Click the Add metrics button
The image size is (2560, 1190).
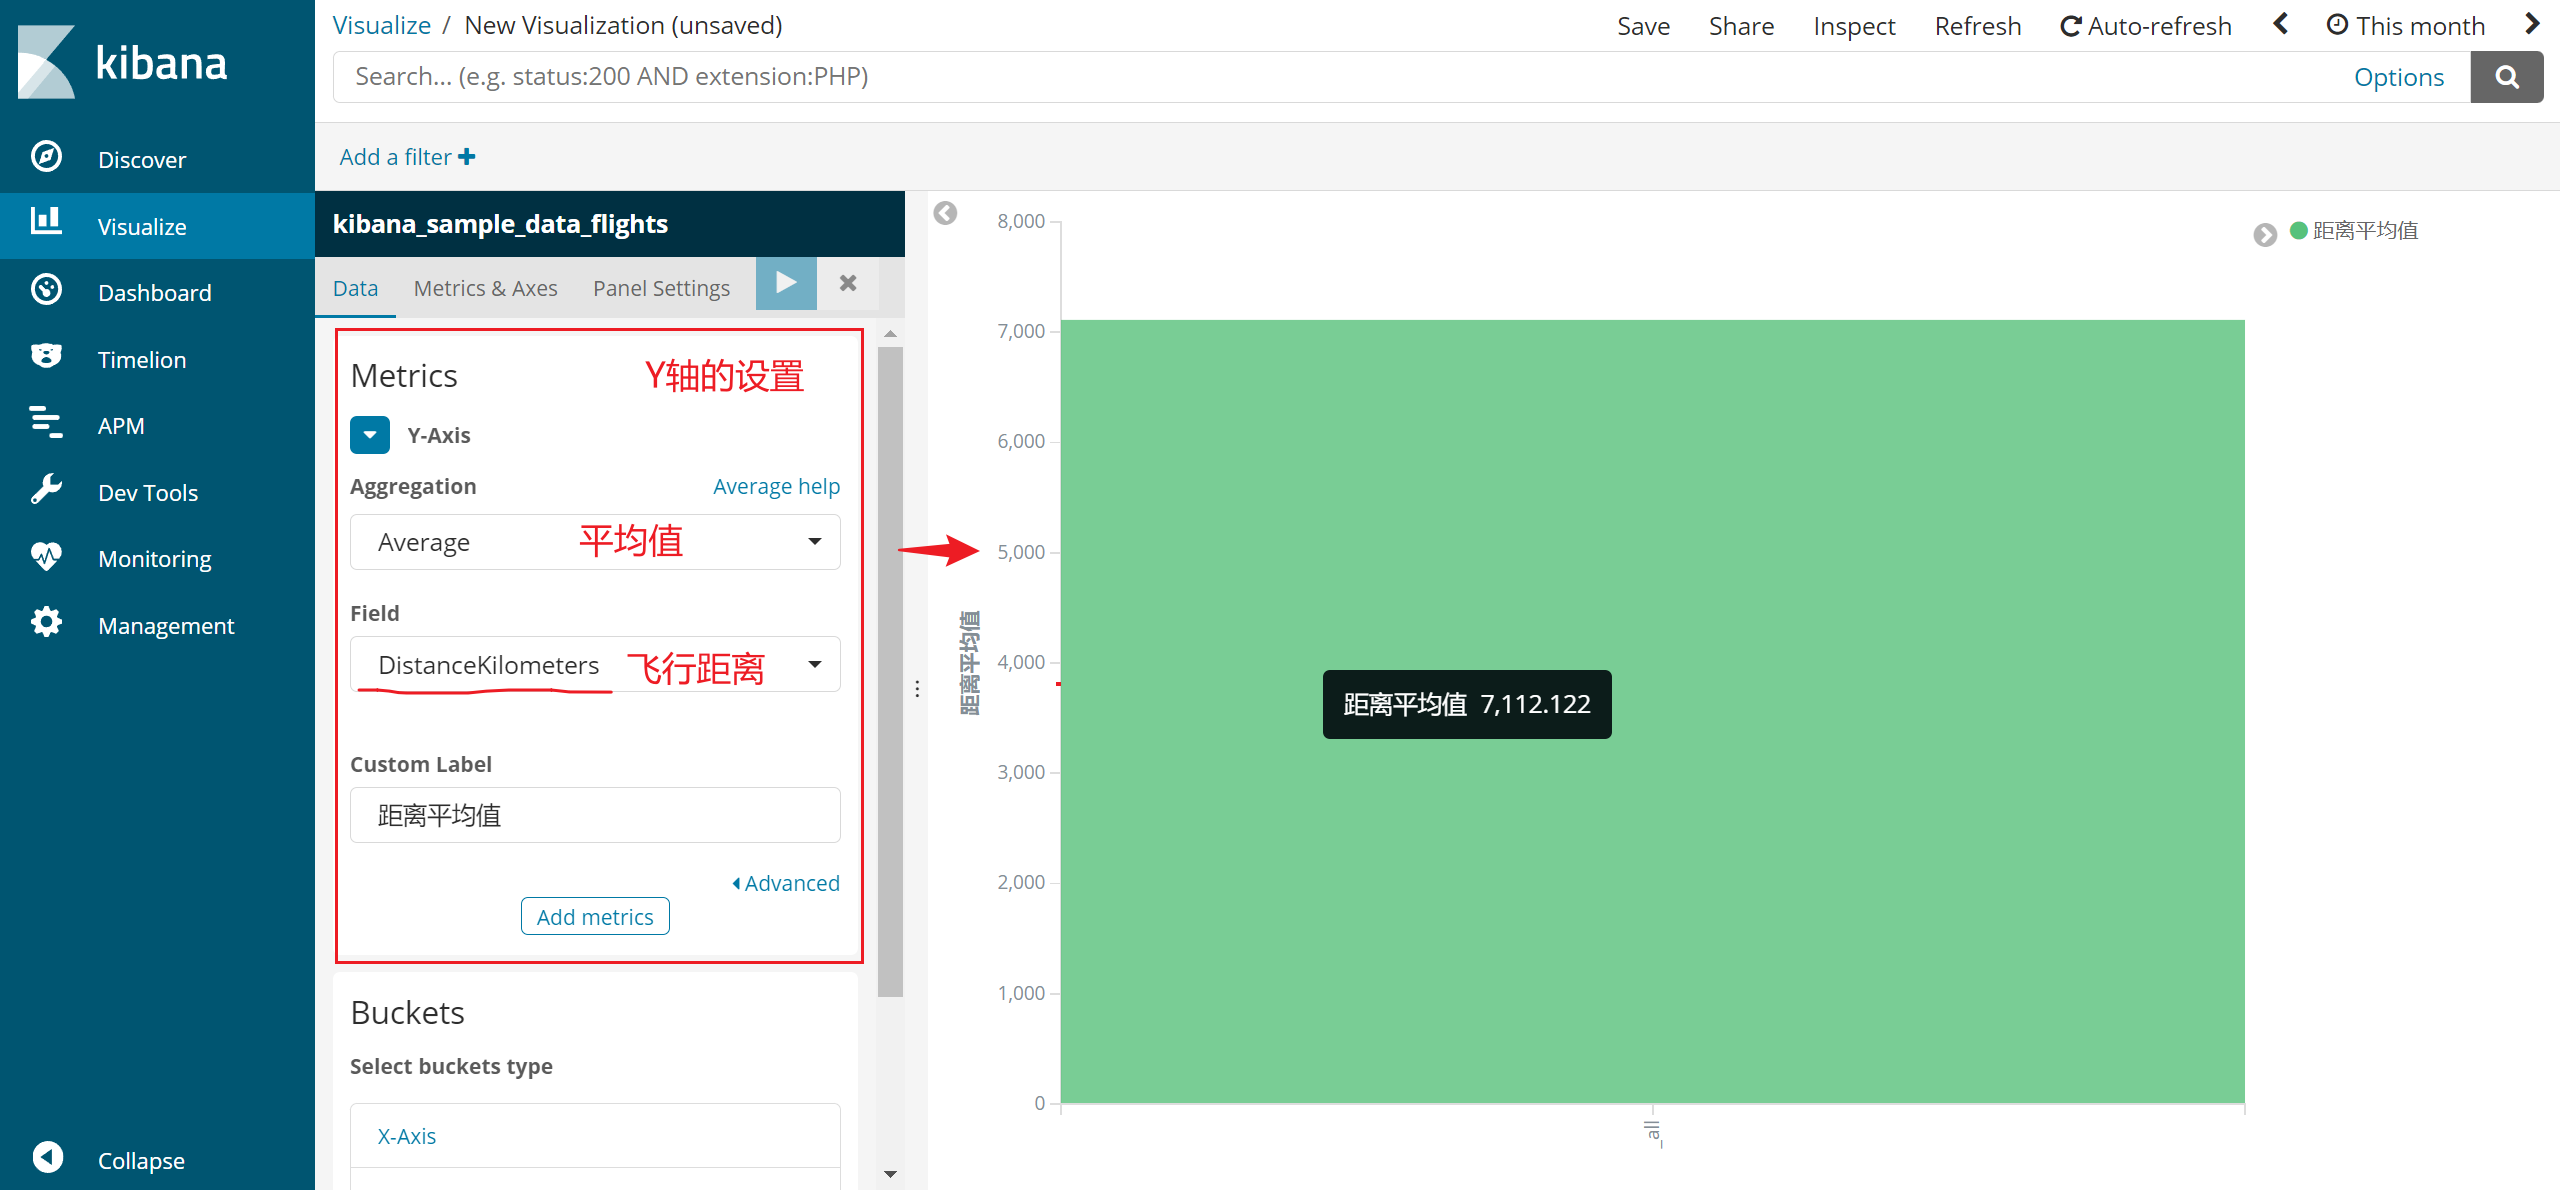pyautogui.click(x=595, y=917)
